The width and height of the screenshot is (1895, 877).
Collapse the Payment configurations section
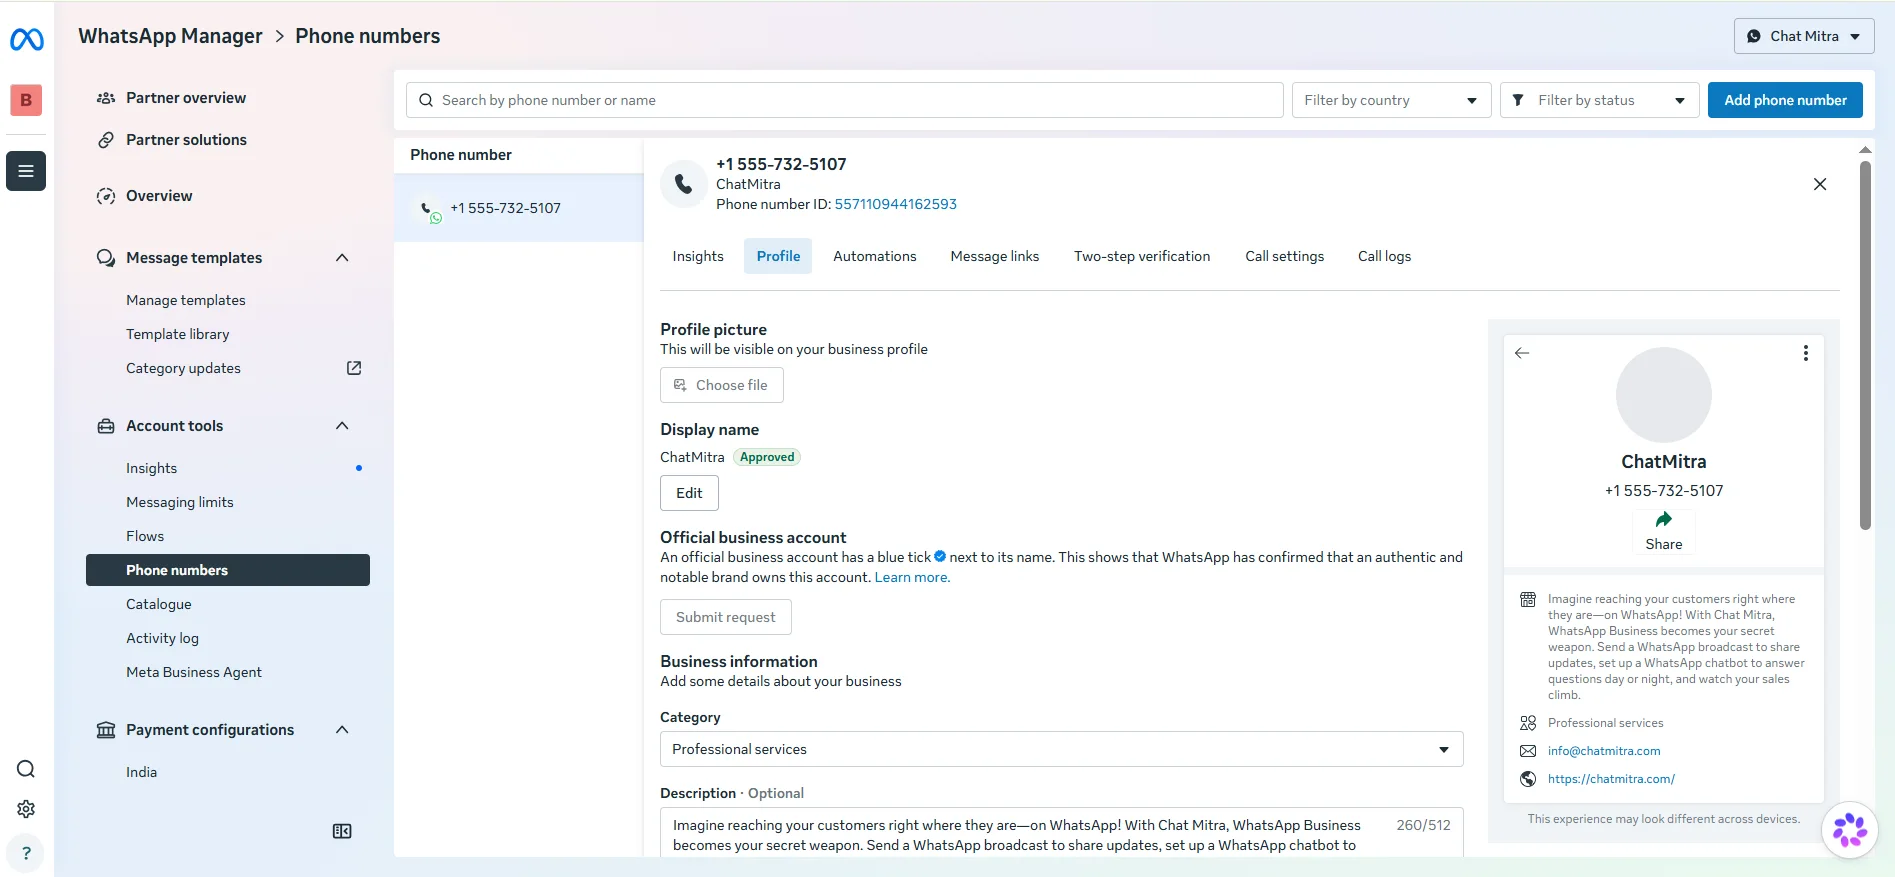[x=342, y=730]
